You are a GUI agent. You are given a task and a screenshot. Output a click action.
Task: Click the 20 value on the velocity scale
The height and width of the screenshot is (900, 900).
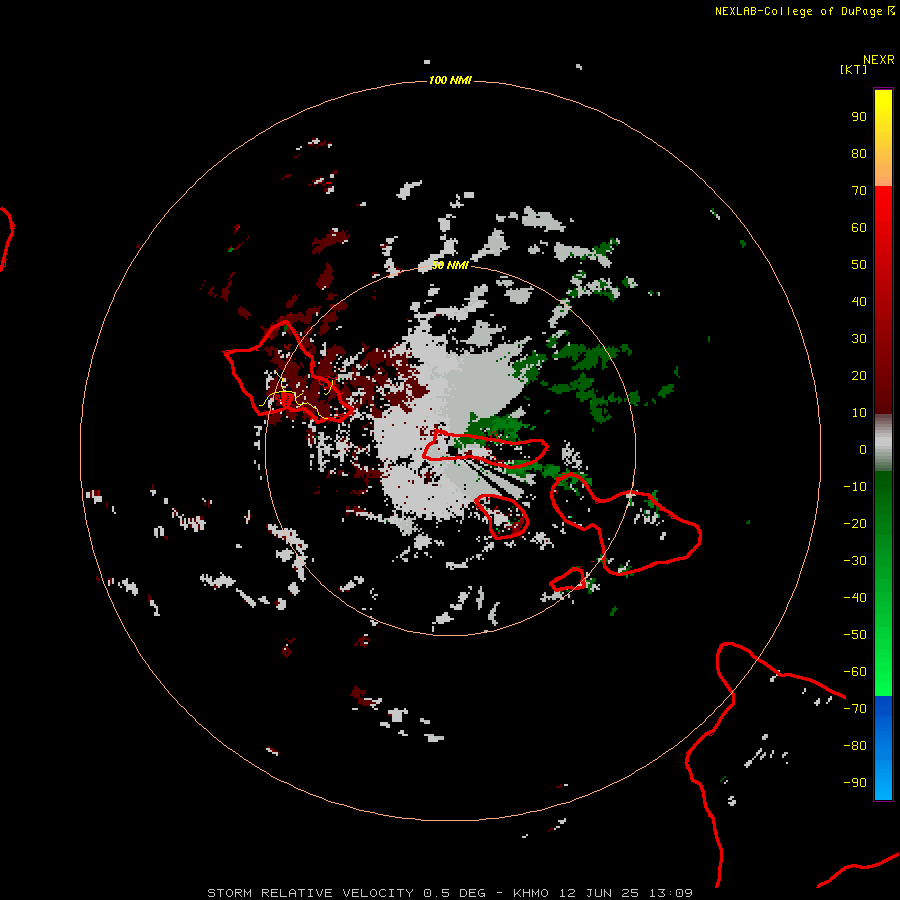pos(859,375)
